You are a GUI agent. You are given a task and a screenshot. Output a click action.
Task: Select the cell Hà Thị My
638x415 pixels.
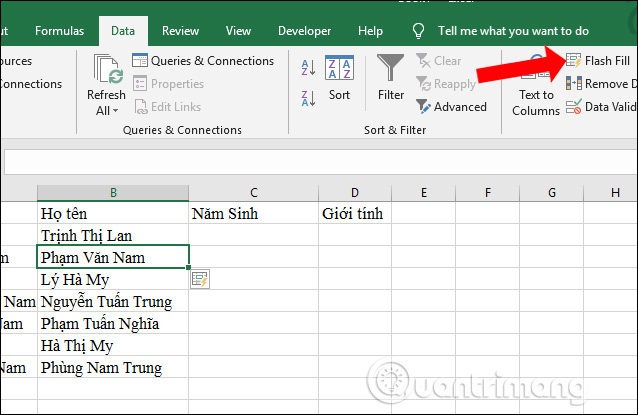[x=113, y=345]
